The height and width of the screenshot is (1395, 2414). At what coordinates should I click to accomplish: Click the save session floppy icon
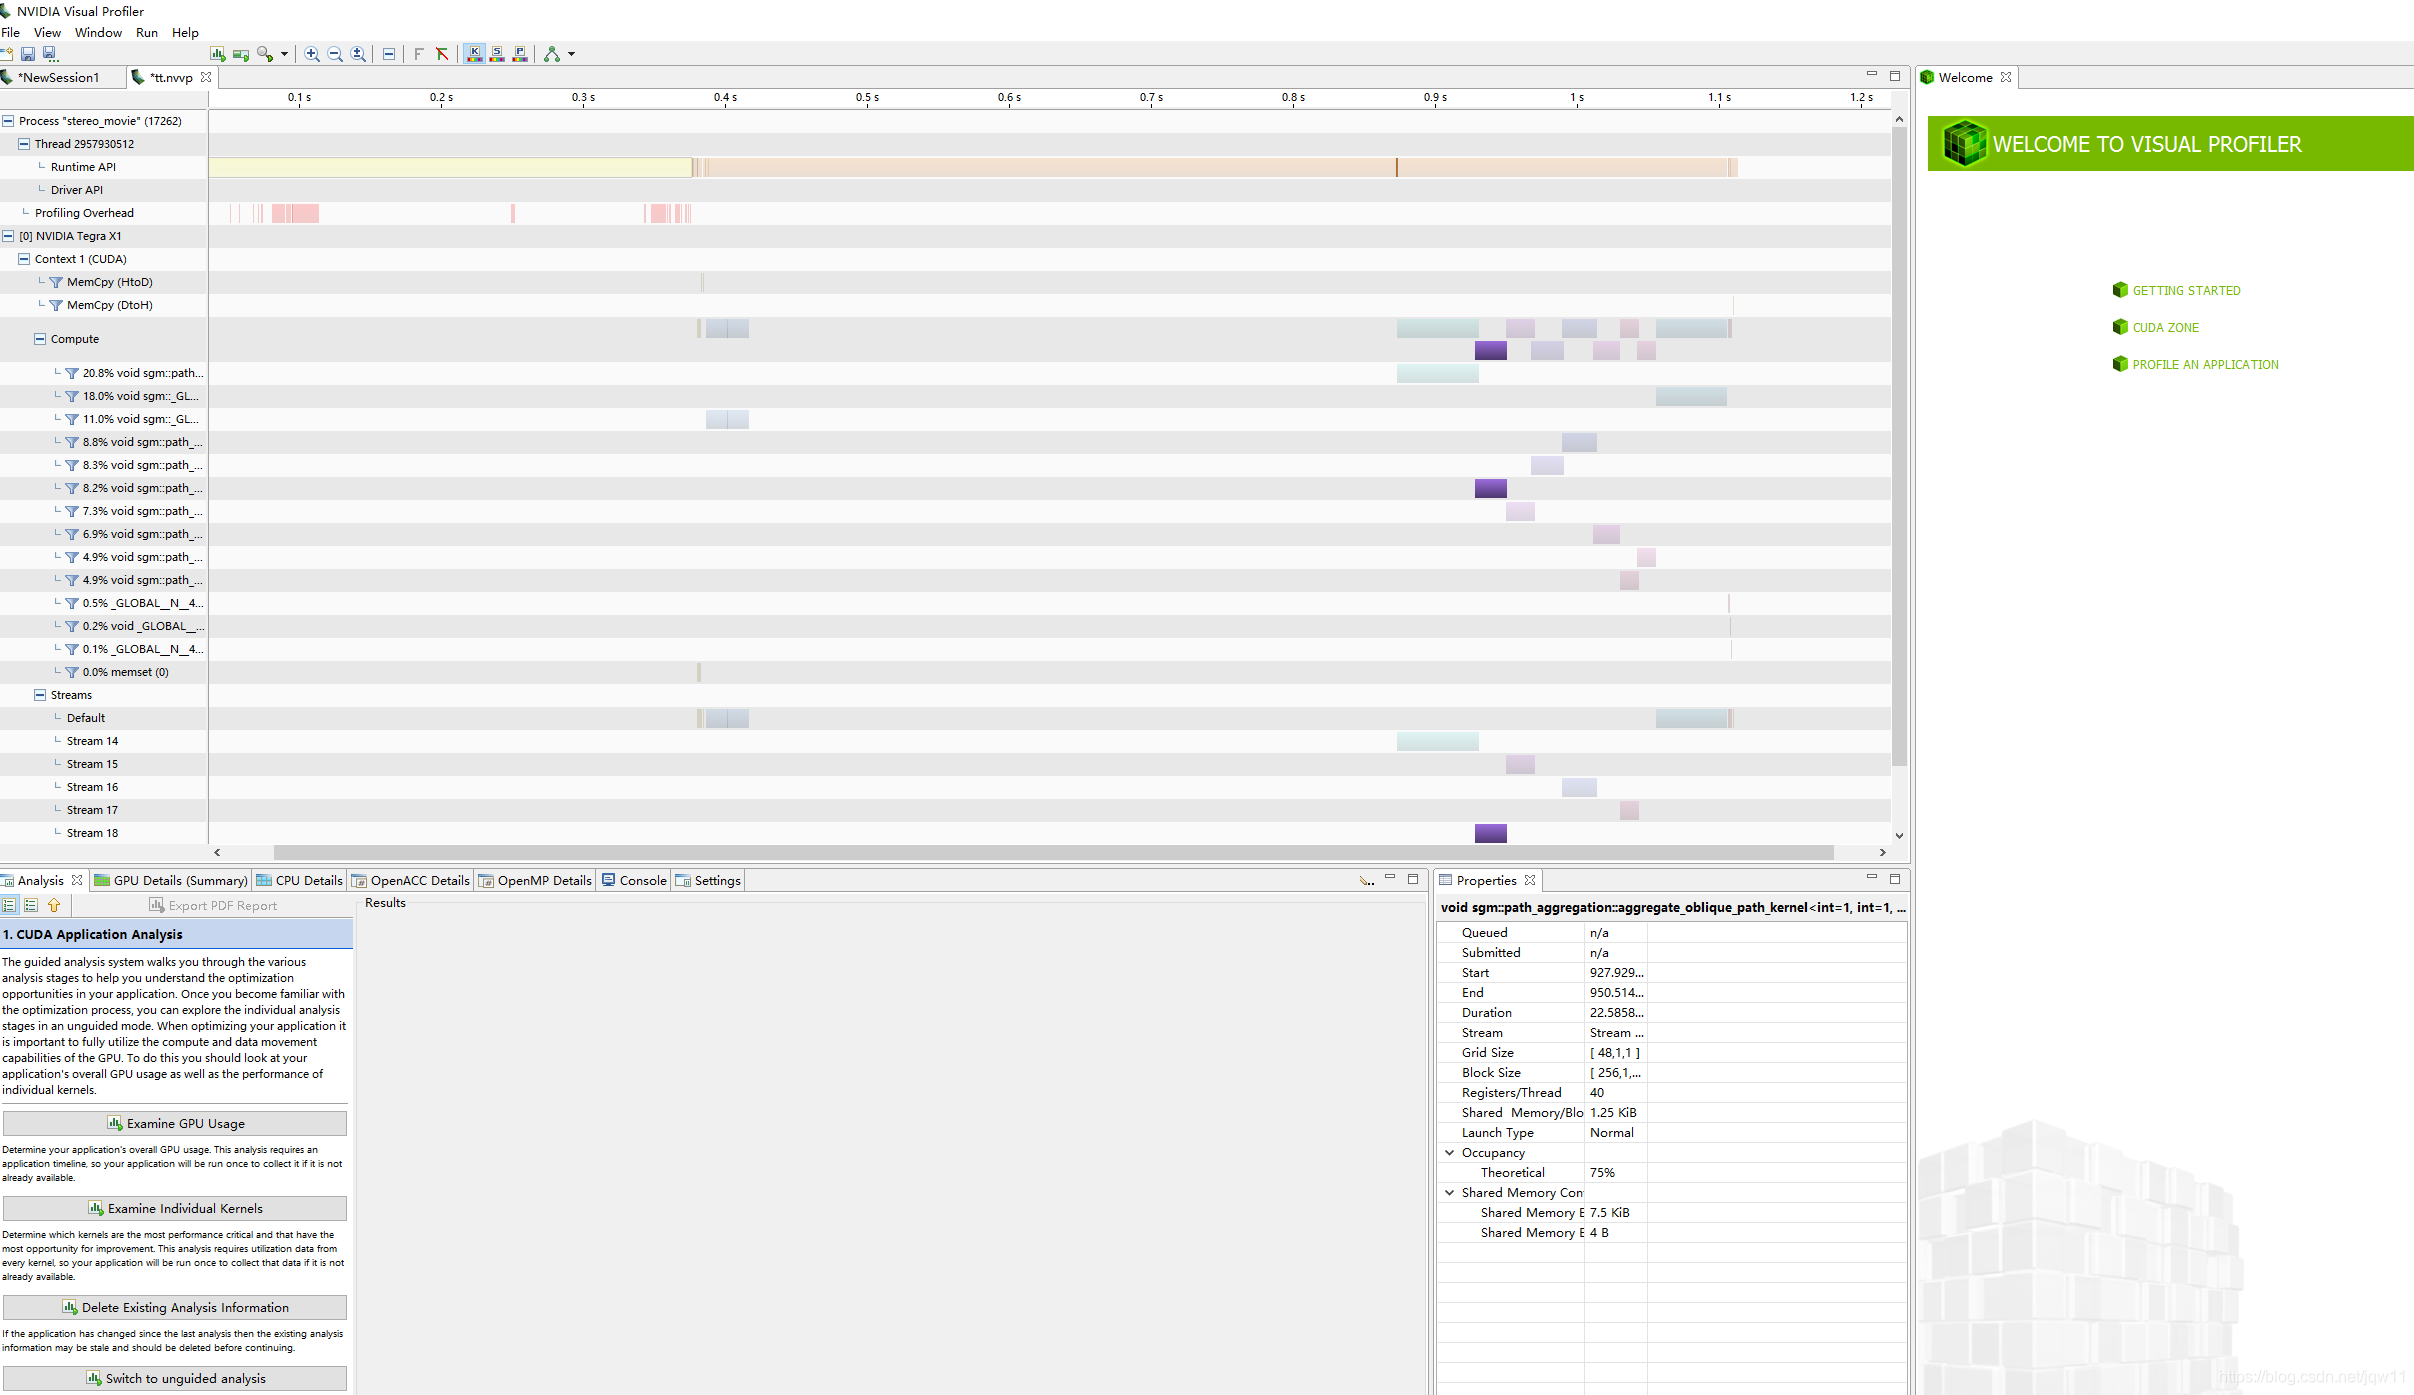point(28,54)
